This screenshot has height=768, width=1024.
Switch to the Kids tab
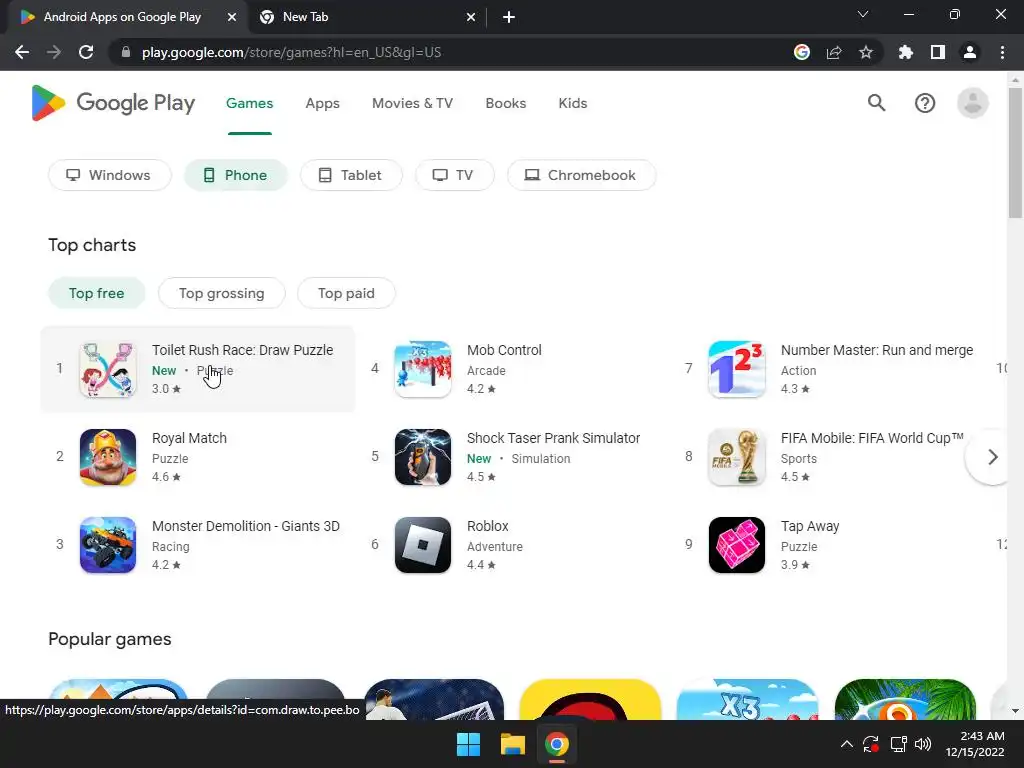click(x=573, y=103)
